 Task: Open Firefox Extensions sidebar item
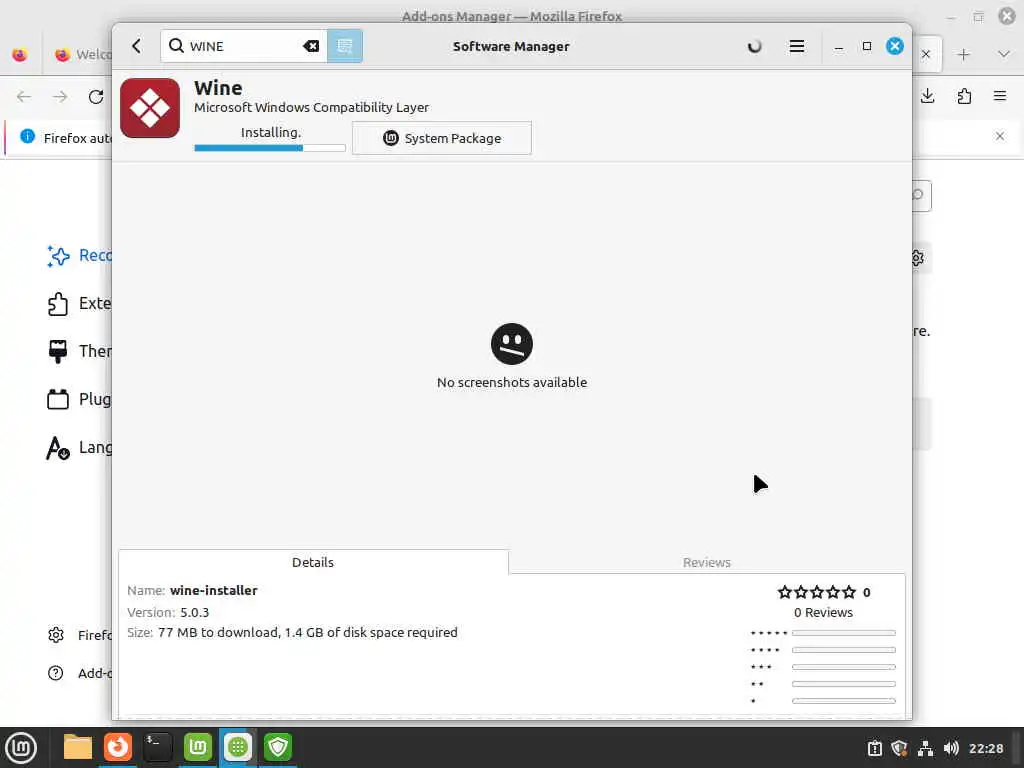(x=79, y=304)
